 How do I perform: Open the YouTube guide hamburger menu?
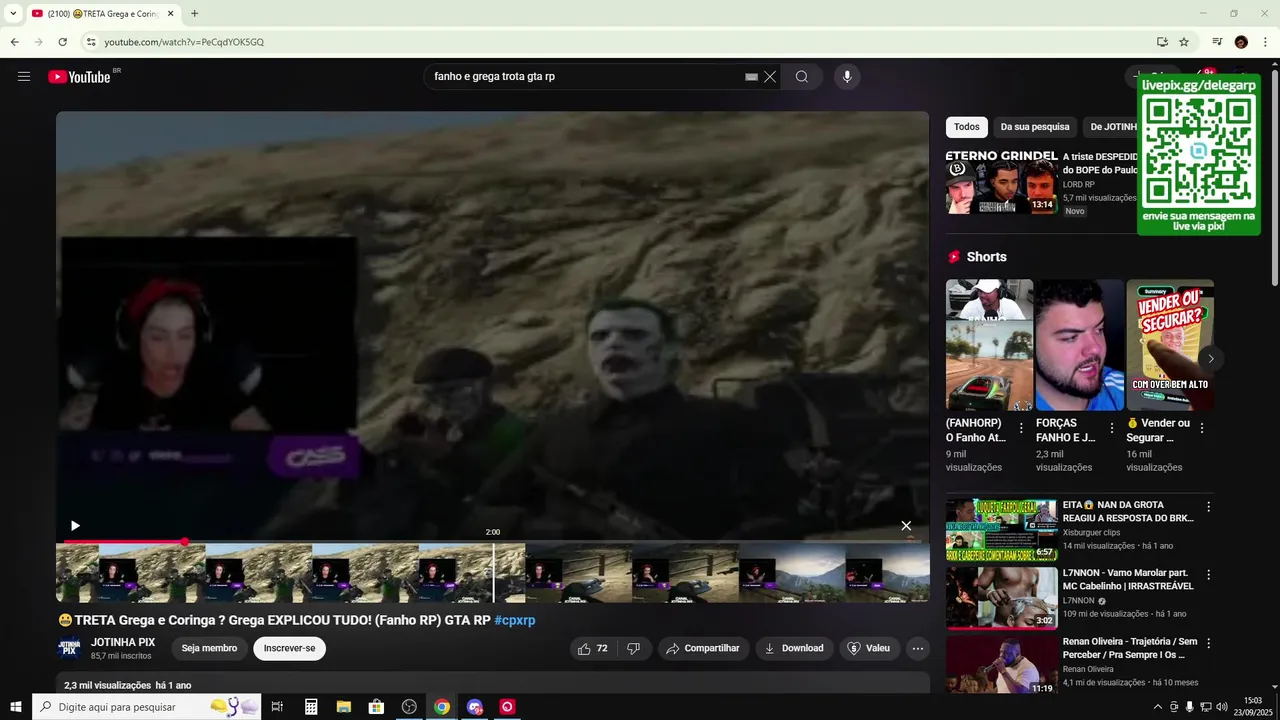click(x=24, y=77)
